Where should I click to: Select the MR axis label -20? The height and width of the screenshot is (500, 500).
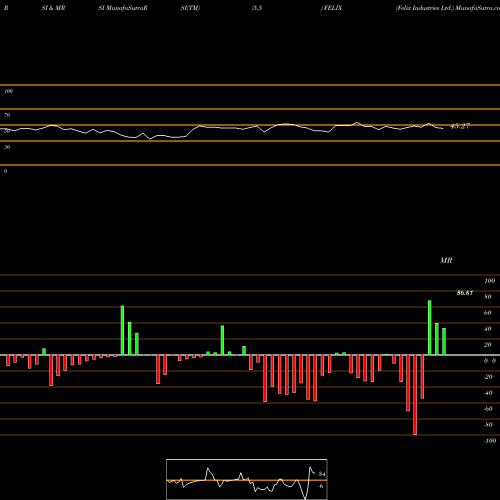tap(488, 377)
